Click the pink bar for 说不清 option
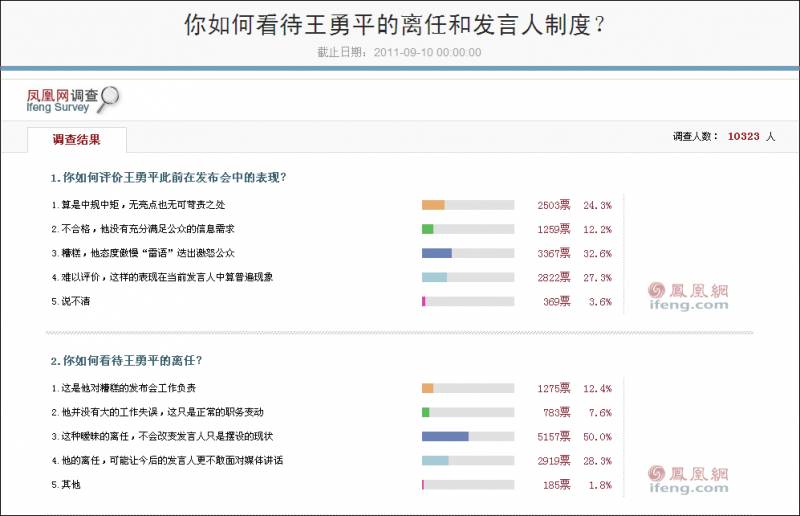Viewport: 800px width, 516px height. pyautogui.click(x=424, y=301)
